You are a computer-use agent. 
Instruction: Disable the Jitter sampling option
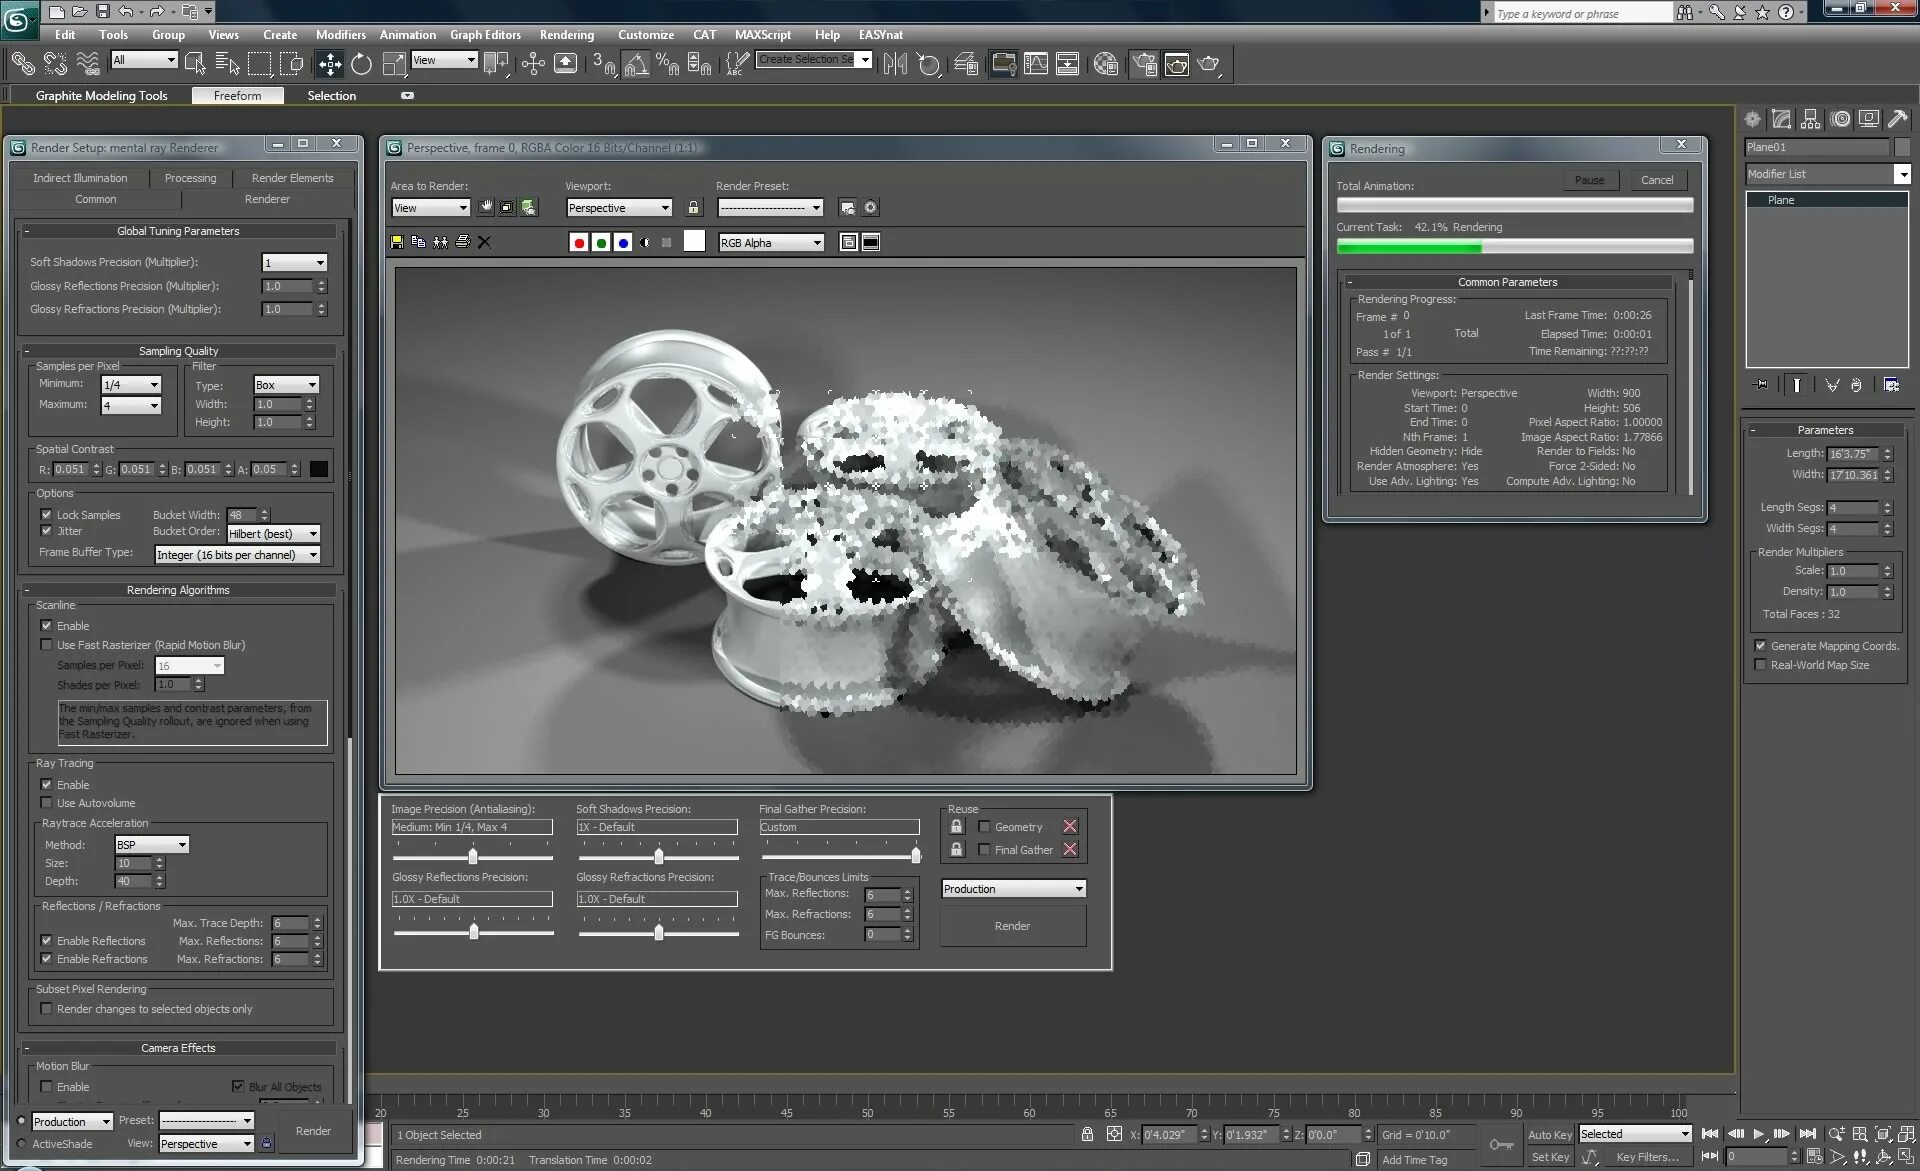(47, 531)
